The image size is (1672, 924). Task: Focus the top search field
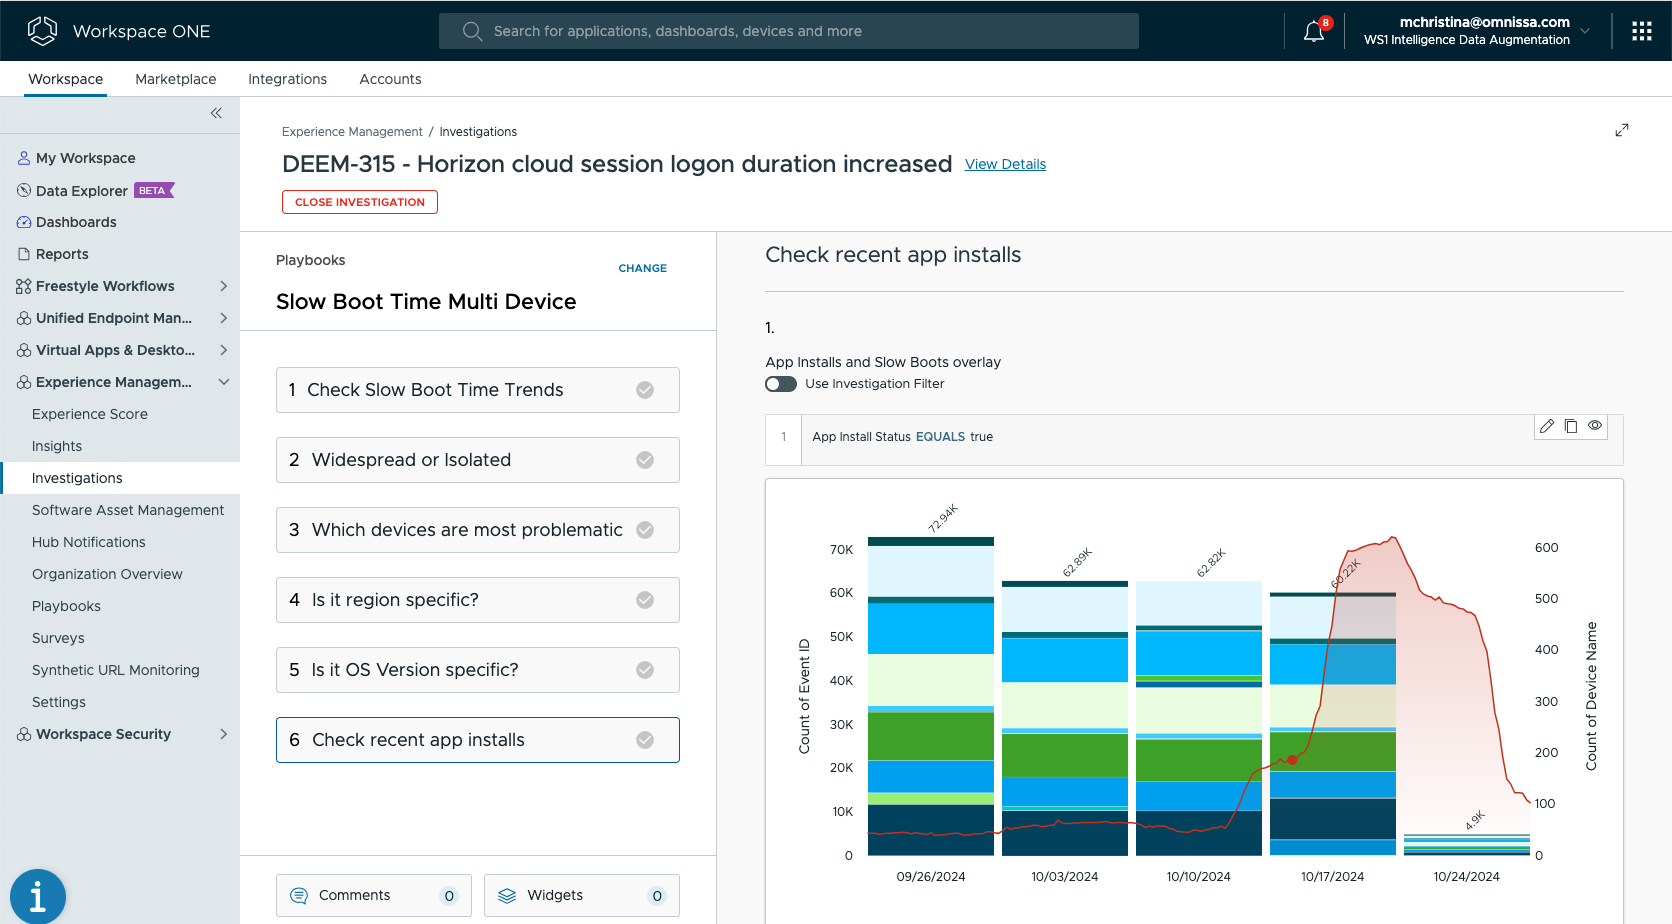[x=788, y=31]
